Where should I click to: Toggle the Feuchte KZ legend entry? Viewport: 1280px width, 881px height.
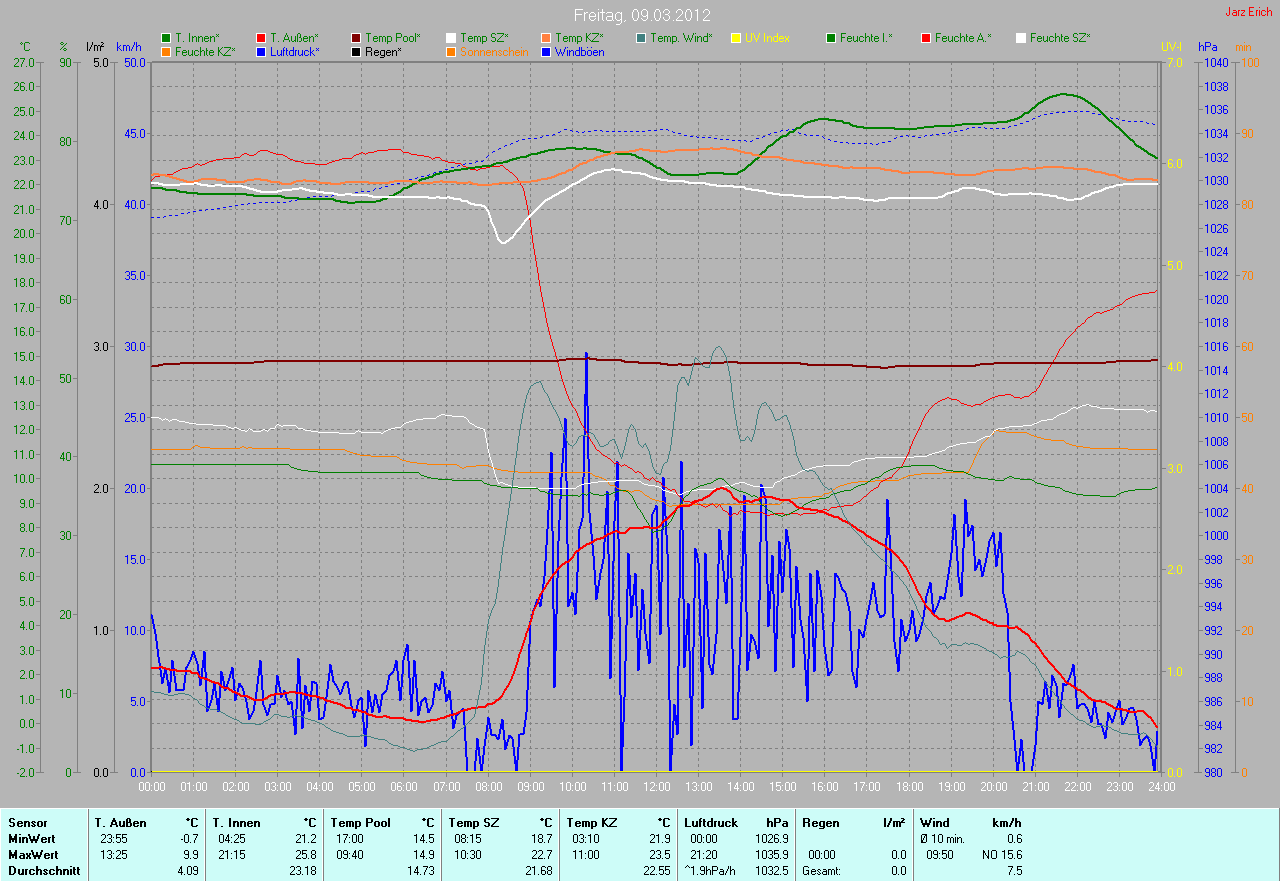coord(204,52)
